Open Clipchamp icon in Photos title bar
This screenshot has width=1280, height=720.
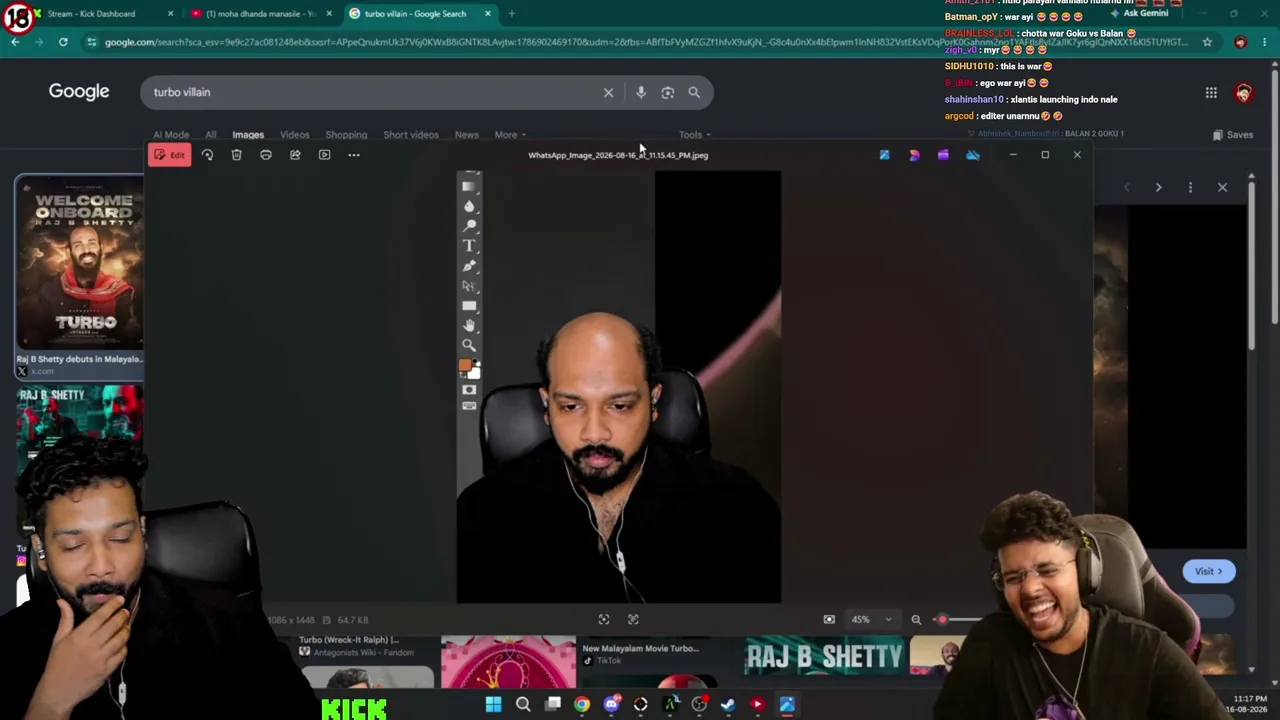click(x=943, y=155)
